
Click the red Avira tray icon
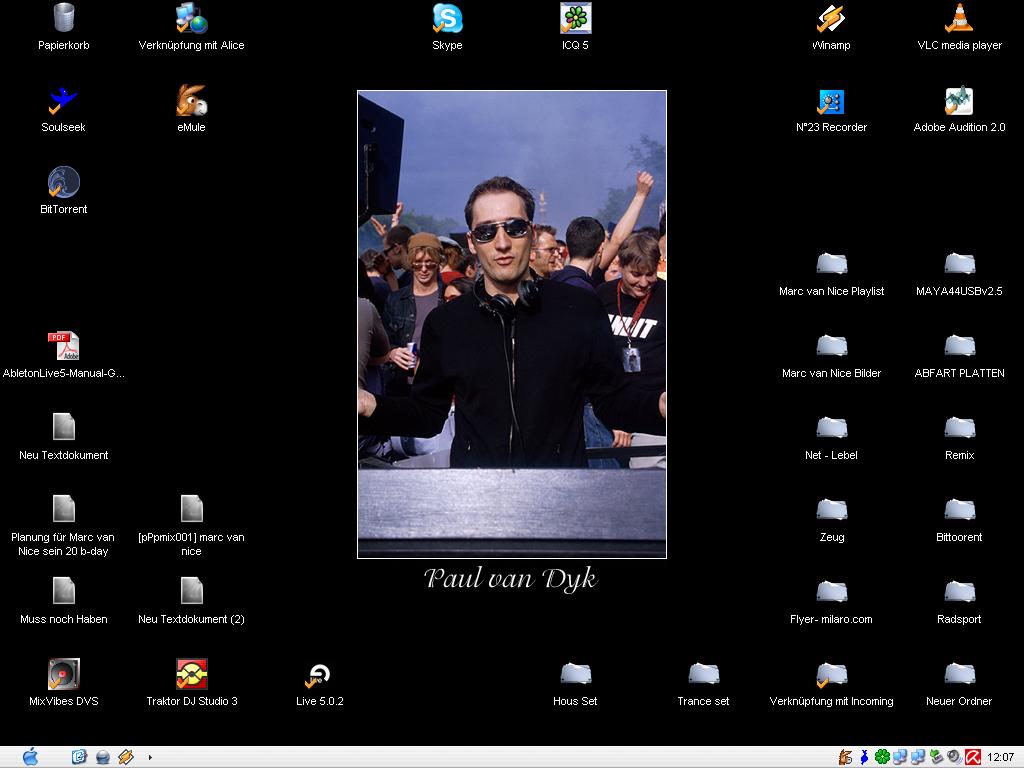[972, 757]
